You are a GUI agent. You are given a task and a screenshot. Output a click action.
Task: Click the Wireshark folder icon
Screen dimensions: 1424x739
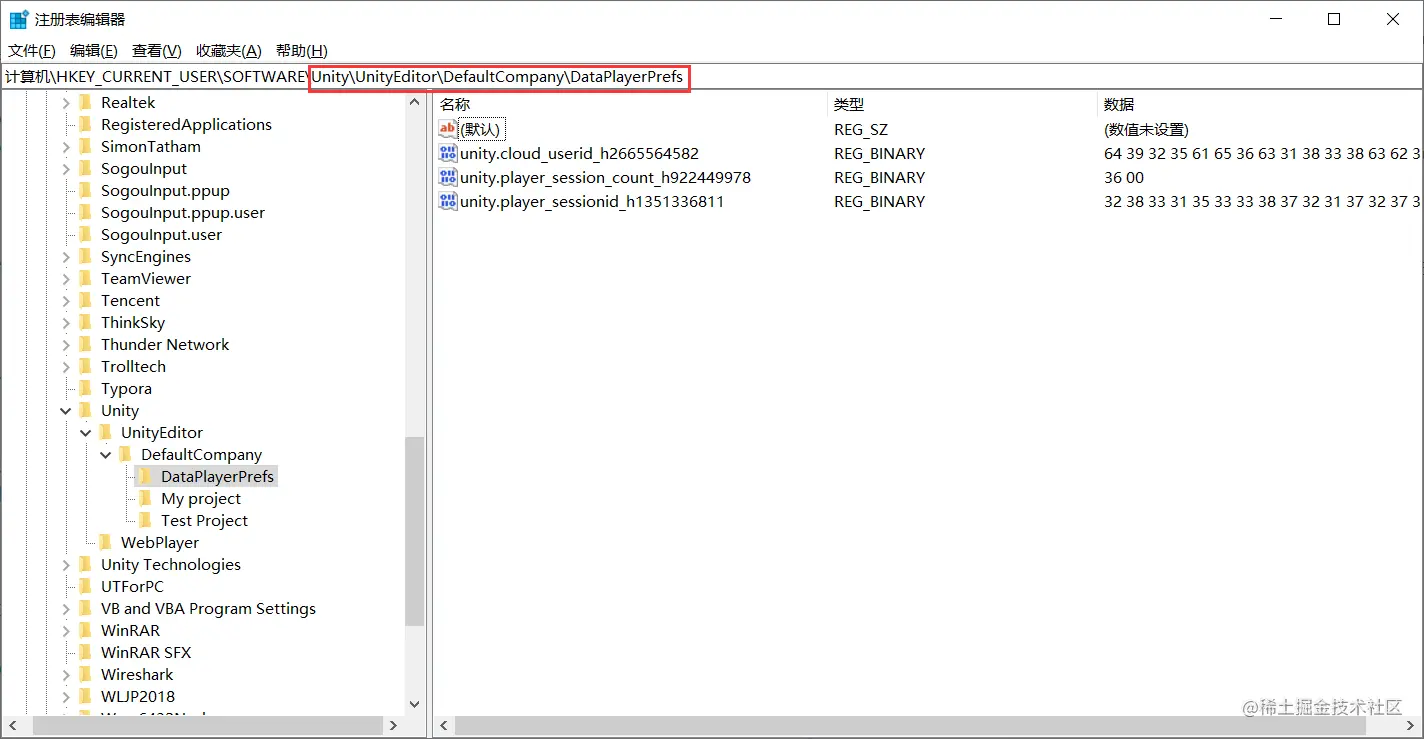pos(85,675)
